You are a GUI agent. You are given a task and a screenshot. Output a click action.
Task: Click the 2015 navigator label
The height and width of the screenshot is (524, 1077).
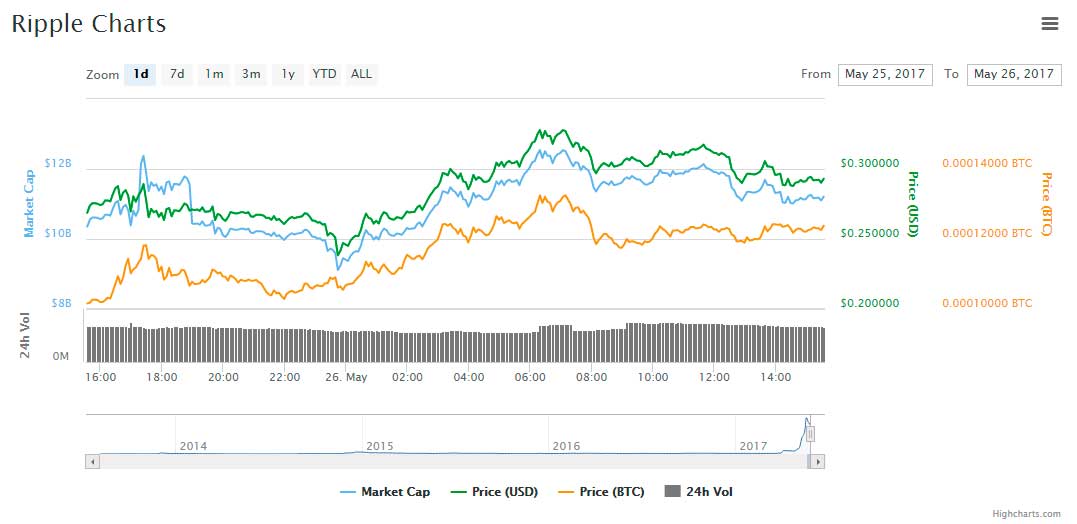[x=380, y=446]
